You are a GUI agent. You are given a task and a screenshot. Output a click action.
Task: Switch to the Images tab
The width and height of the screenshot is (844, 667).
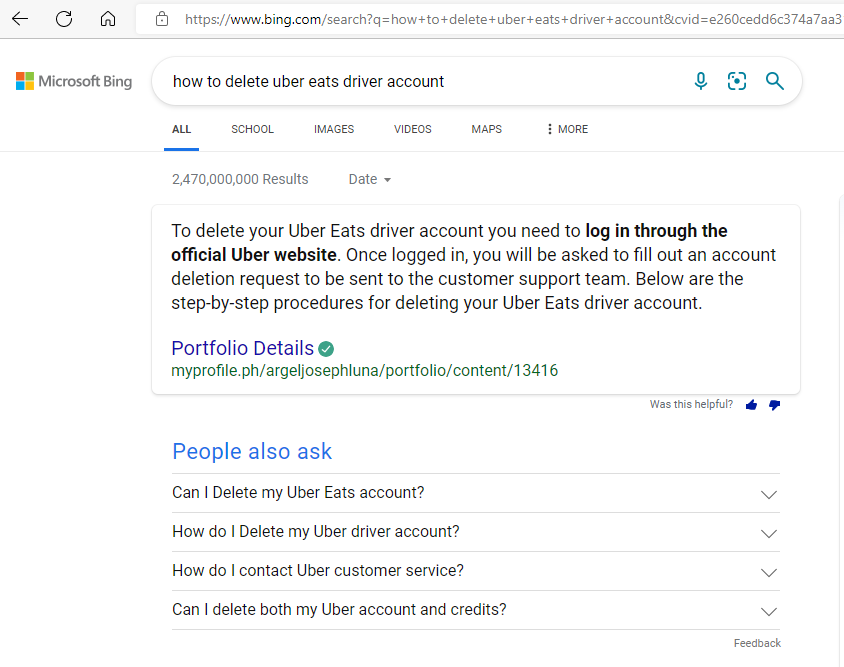coord(334,129)
